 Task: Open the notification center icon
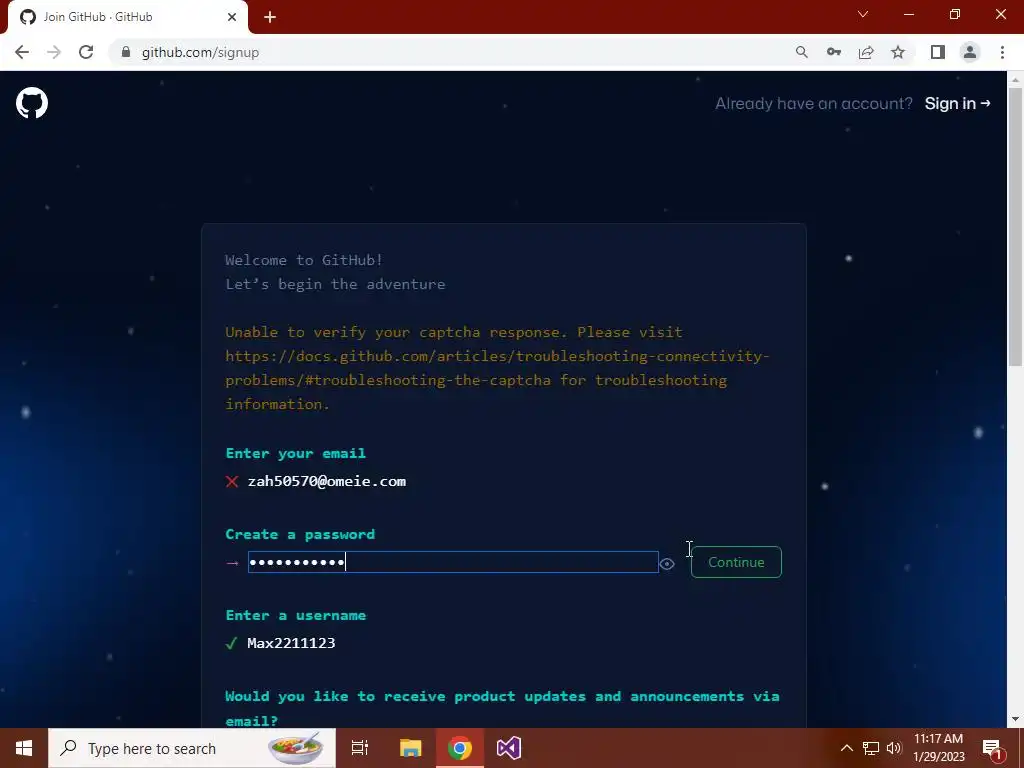[993, 749]
